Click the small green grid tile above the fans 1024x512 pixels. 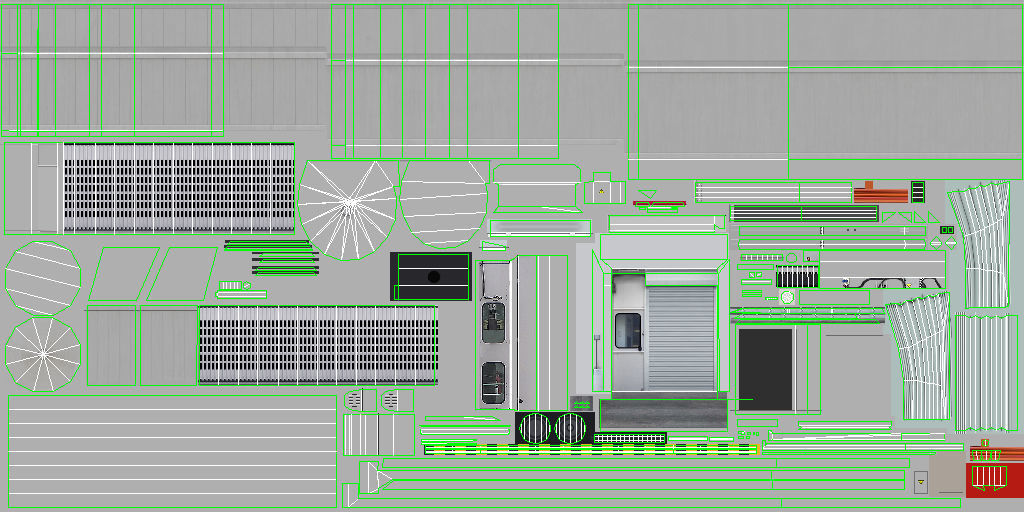(x=581, y=404)
